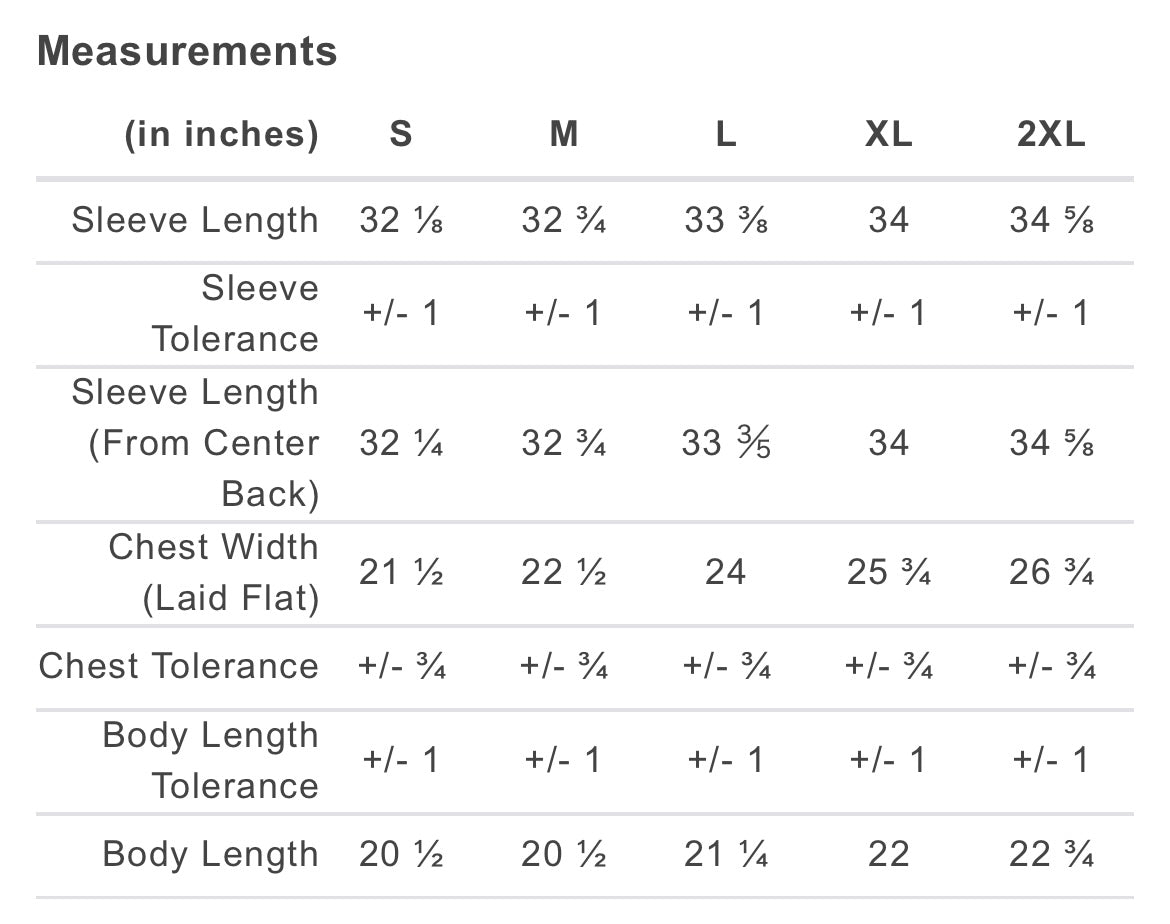Viewport: 1170px width, 924px height.
Task: Select the XL size column header
Action: (x=889, y=134)
